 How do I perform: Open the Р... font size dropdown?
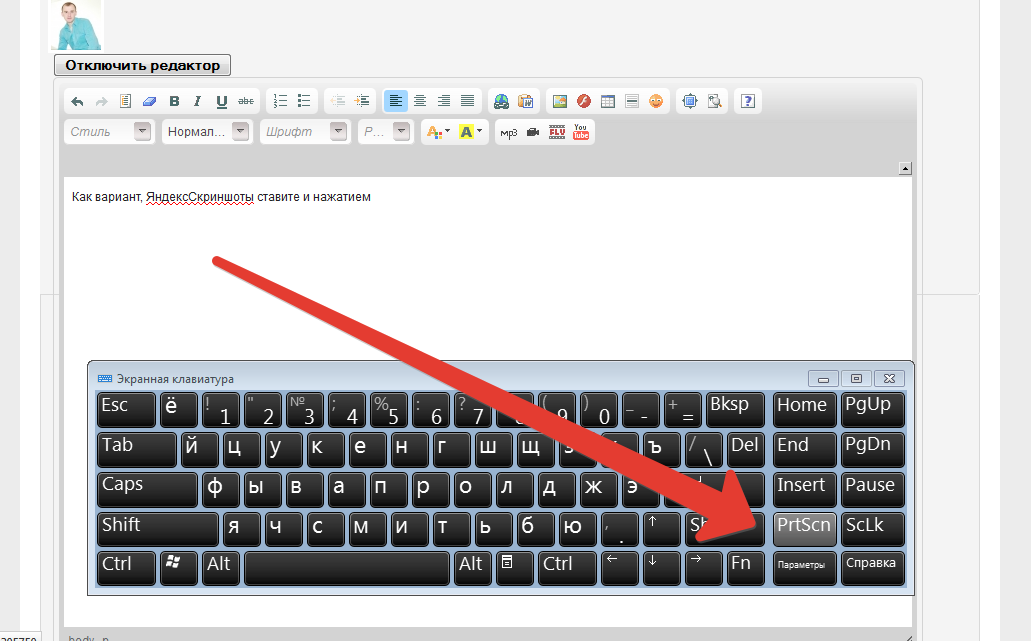click(385, 131)
